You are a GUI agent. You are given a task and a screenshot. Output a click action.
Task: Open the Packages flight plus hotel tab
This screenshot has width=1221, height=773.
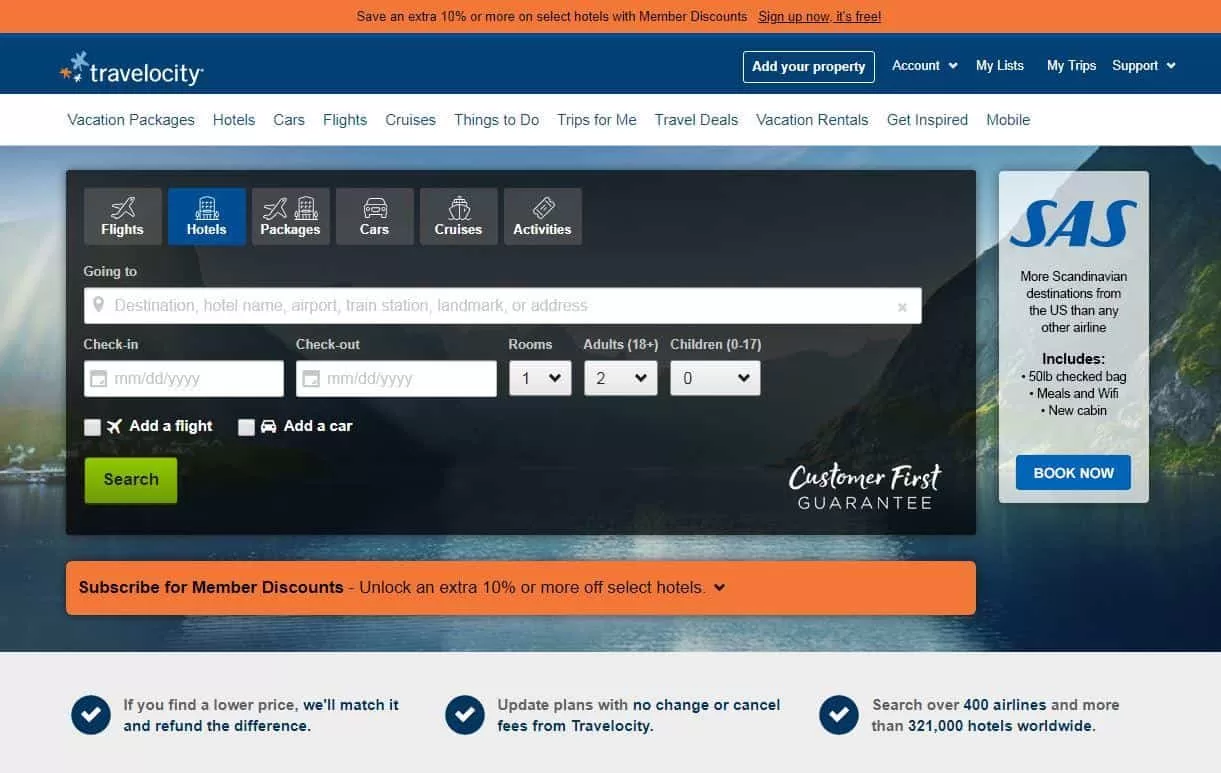290,216
